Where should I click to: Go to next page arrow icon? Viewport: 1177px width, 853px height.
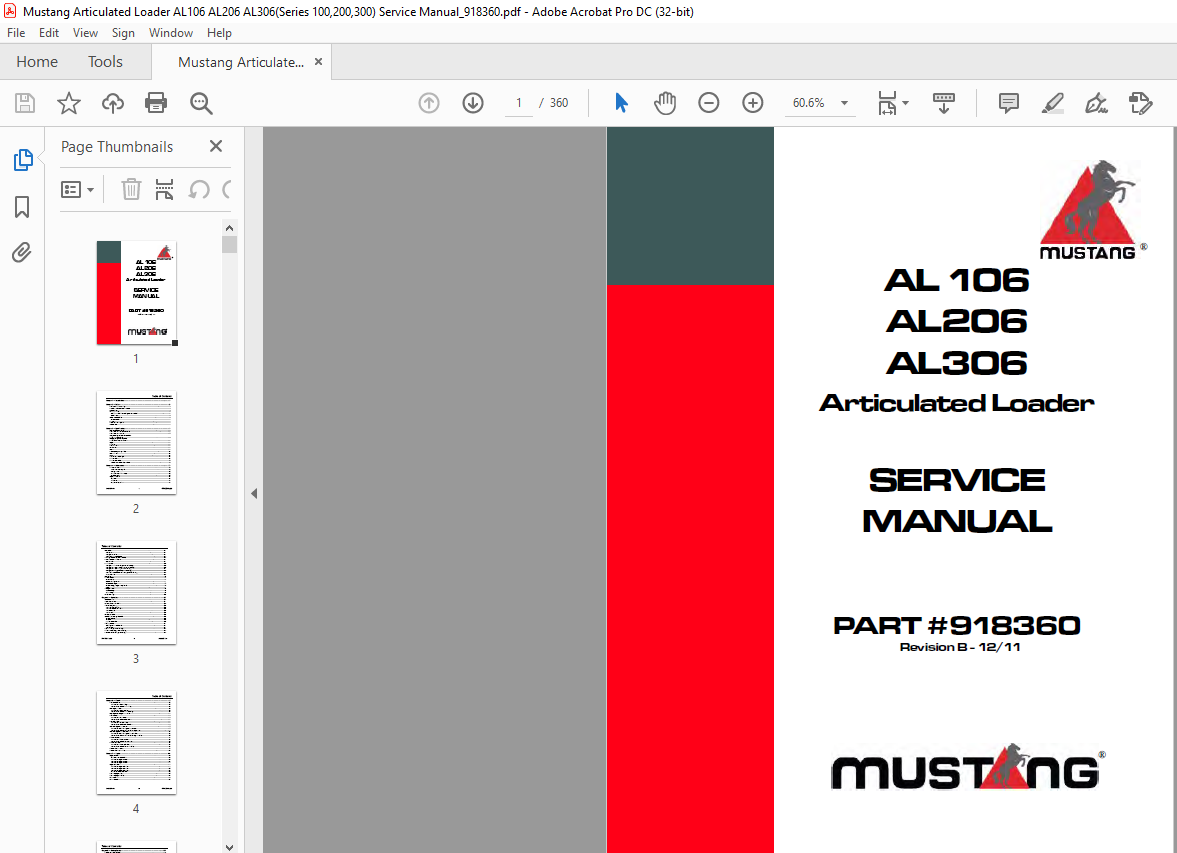[473, 103]
